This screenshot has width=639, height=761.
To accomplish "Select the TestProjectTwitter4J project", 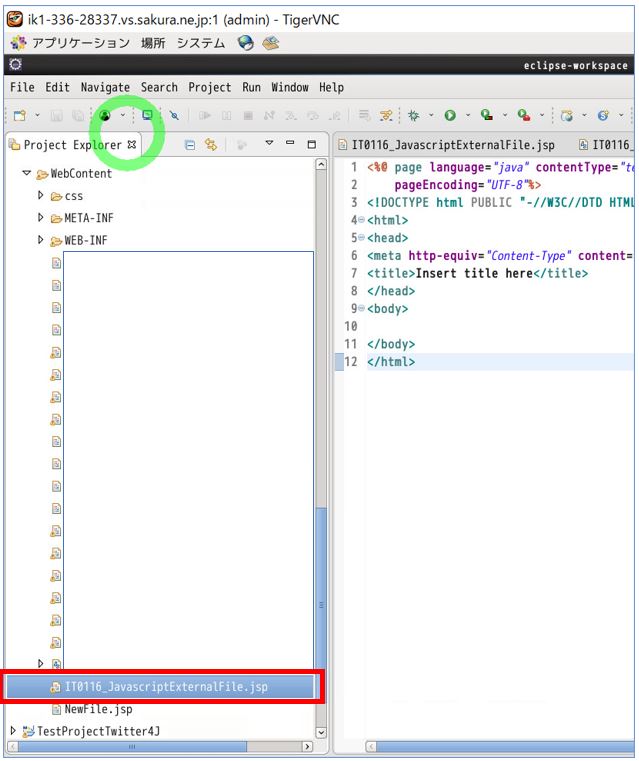I will pyautogui.click(x=98, y=730).
